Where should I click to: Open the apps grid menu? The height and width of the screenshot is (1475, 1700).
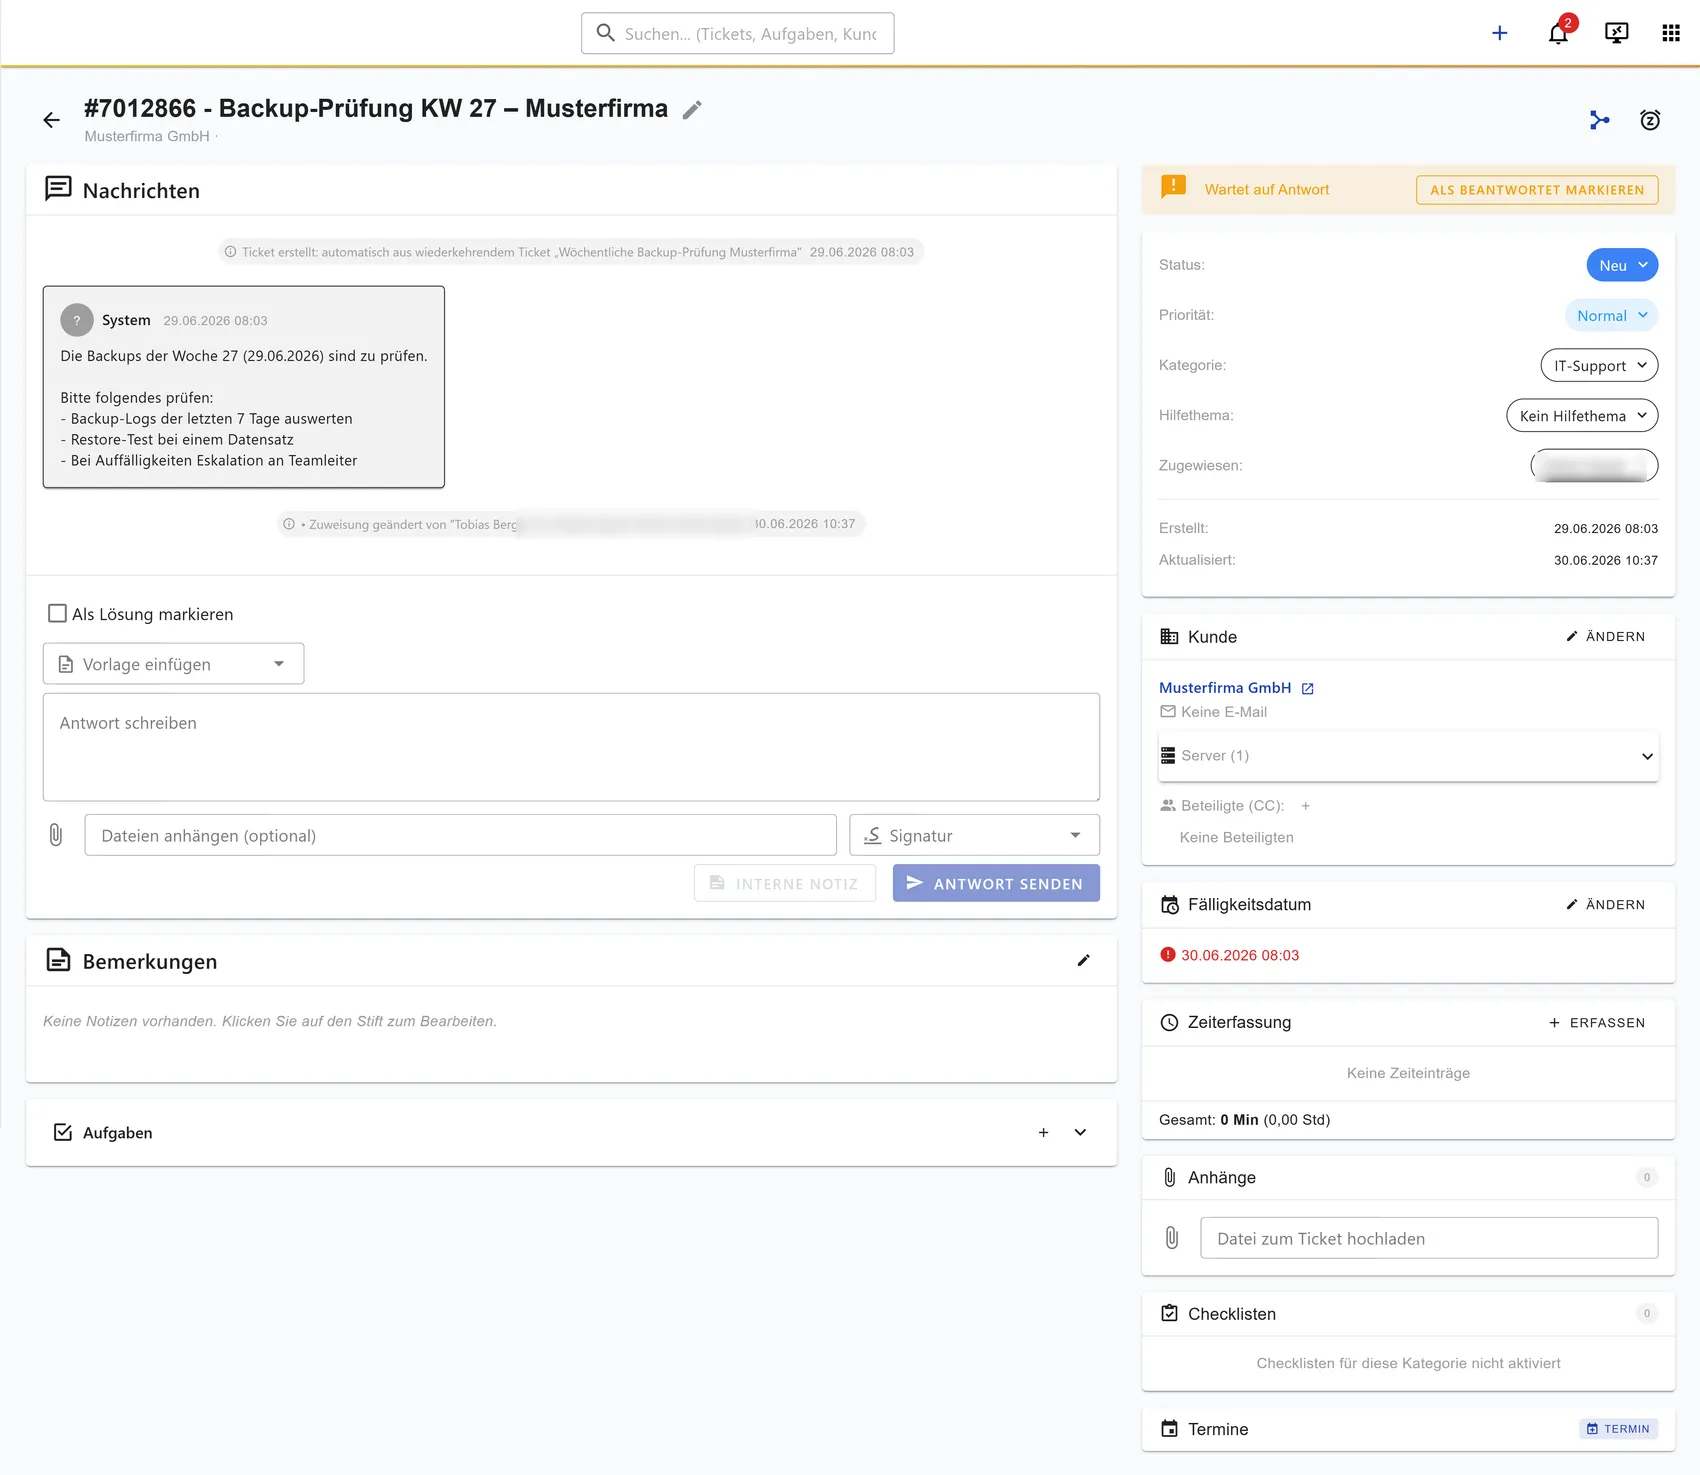(1671, 33)
